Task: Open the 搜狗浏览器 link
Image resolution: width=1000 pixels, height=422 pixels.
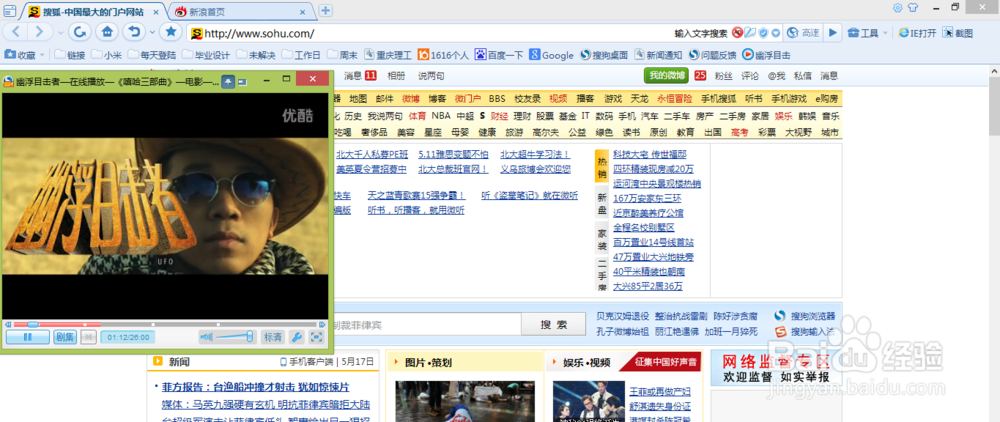Action: point(812,316)
